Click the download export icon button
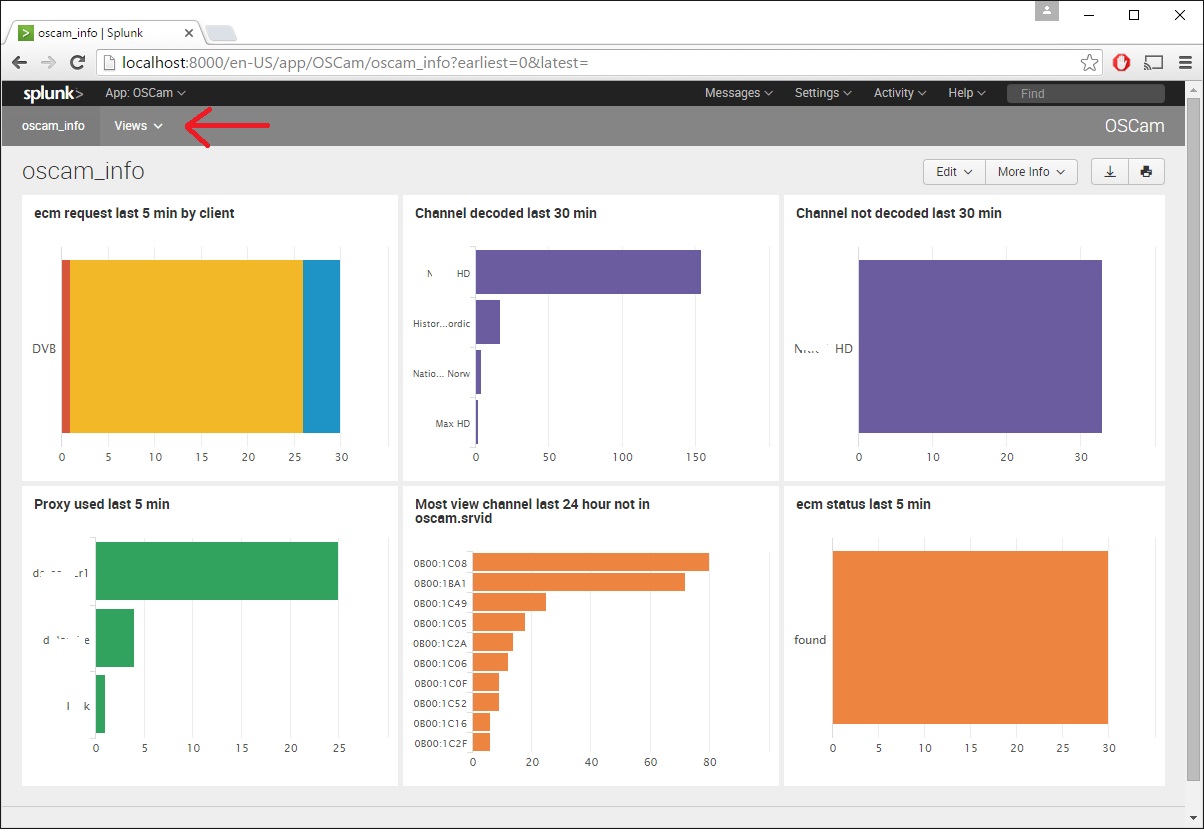This screenshot has height=829, width=1204. pyautogui.click(x=1110, y=172)
